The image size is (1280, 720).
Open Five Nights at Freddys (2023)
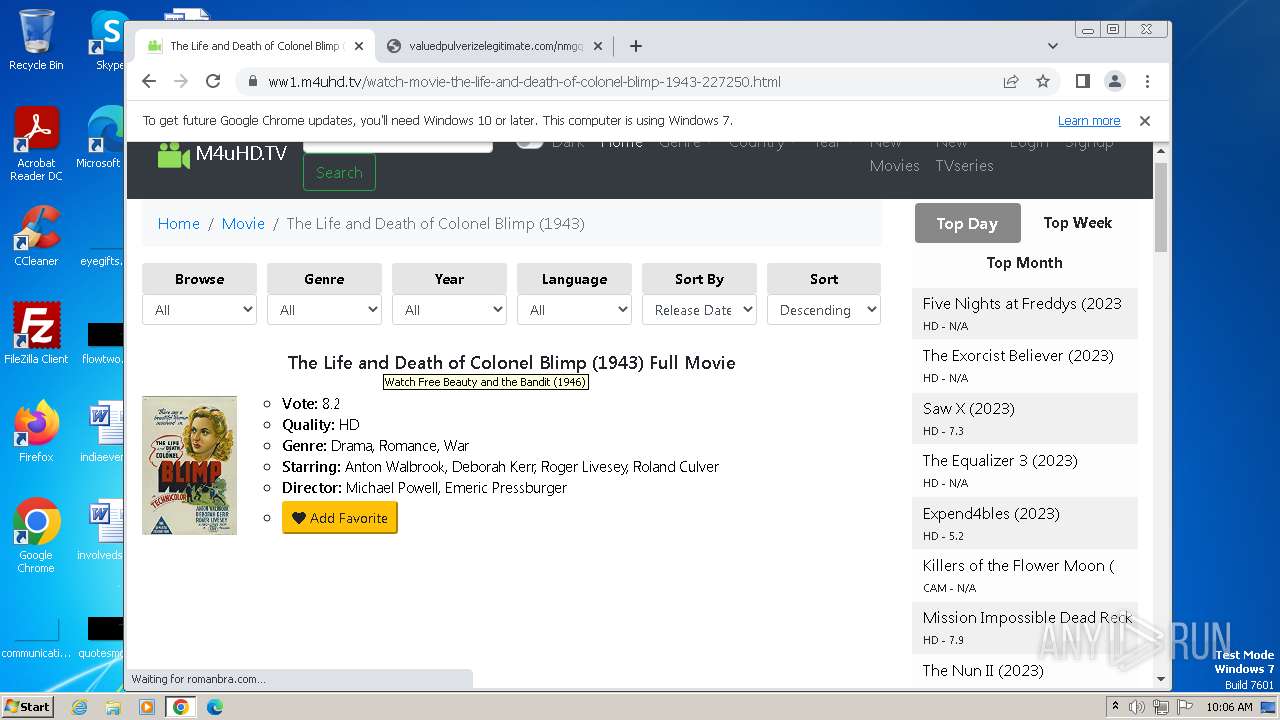tap(1022, 303)
